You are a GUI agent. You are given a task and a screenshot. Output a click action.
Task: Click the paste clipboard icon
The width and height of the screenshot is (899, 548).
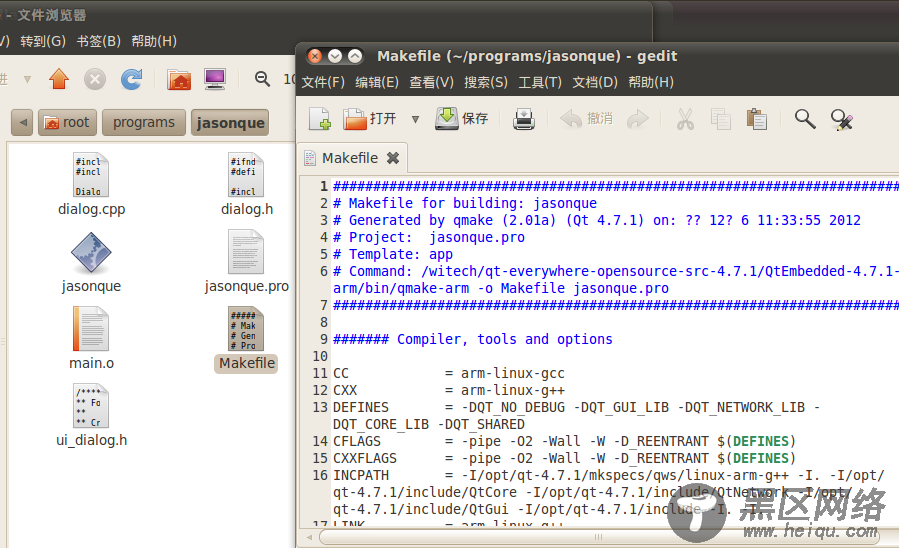[x=757, y=119]
